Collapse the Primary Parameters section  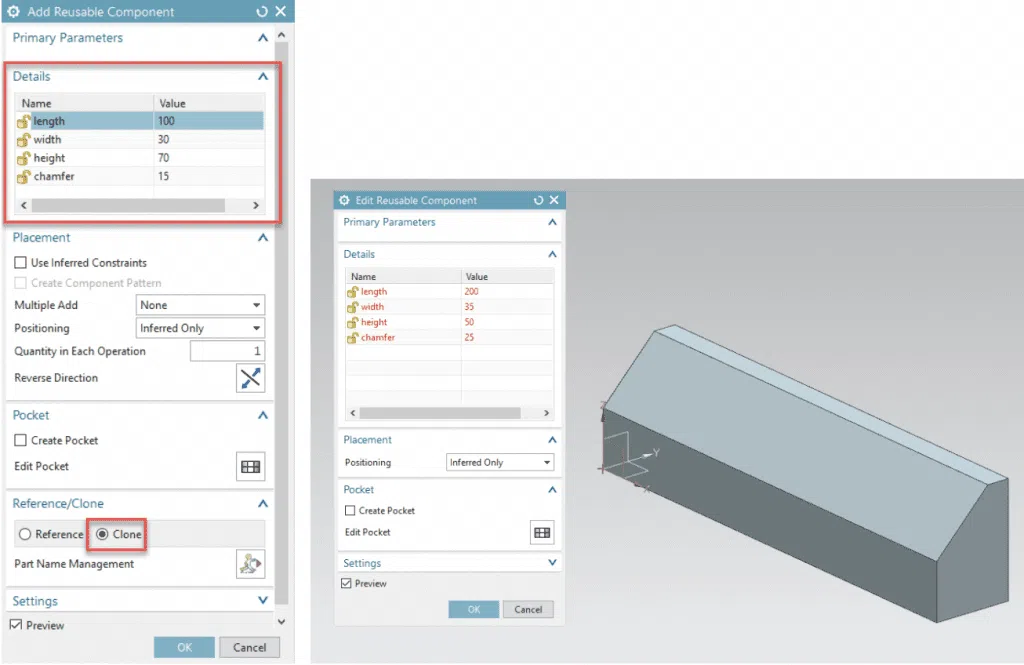click(x=263, y=38)
